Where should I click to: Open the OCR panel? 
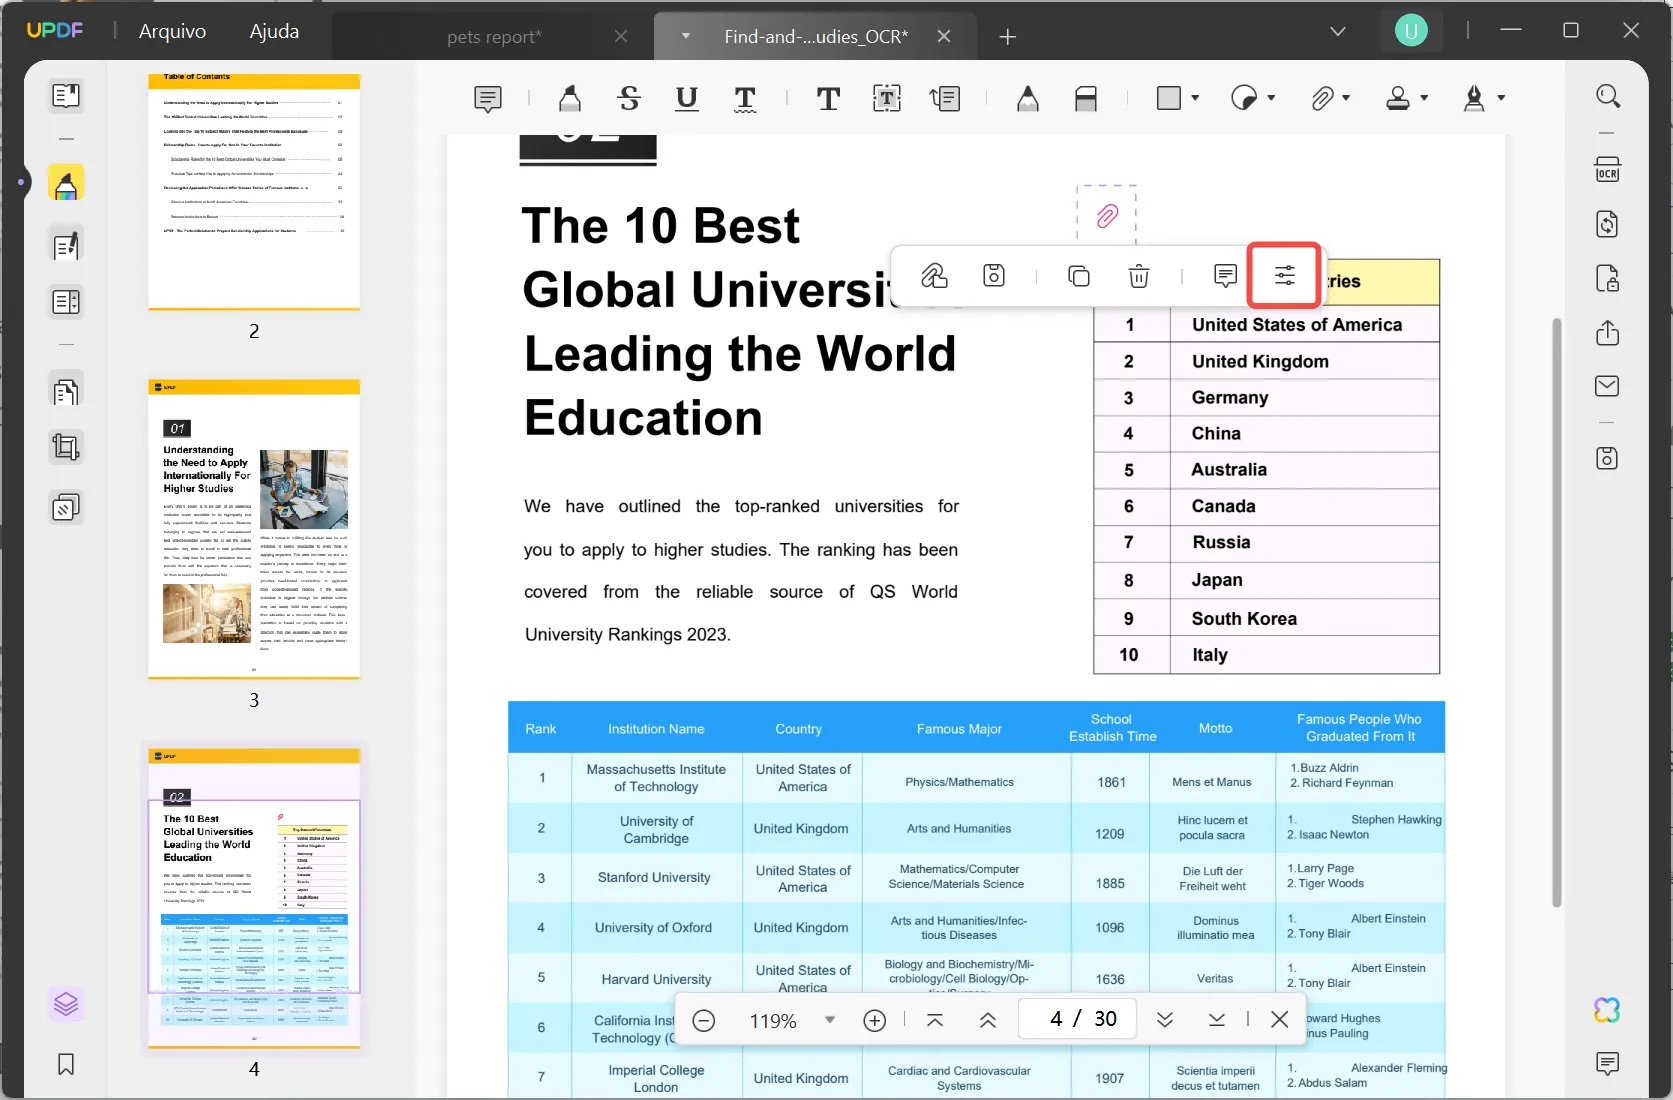[x=1608, y=168]
